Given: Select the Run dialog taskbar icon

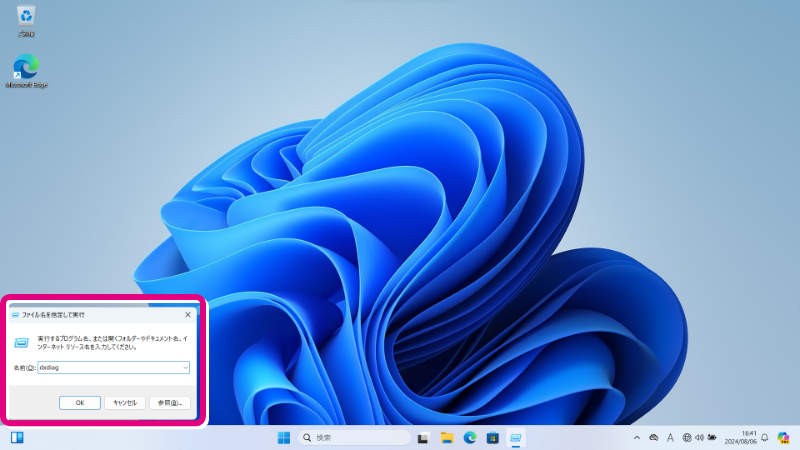Looking at the screenshot, I should click(x=515, y=438).
